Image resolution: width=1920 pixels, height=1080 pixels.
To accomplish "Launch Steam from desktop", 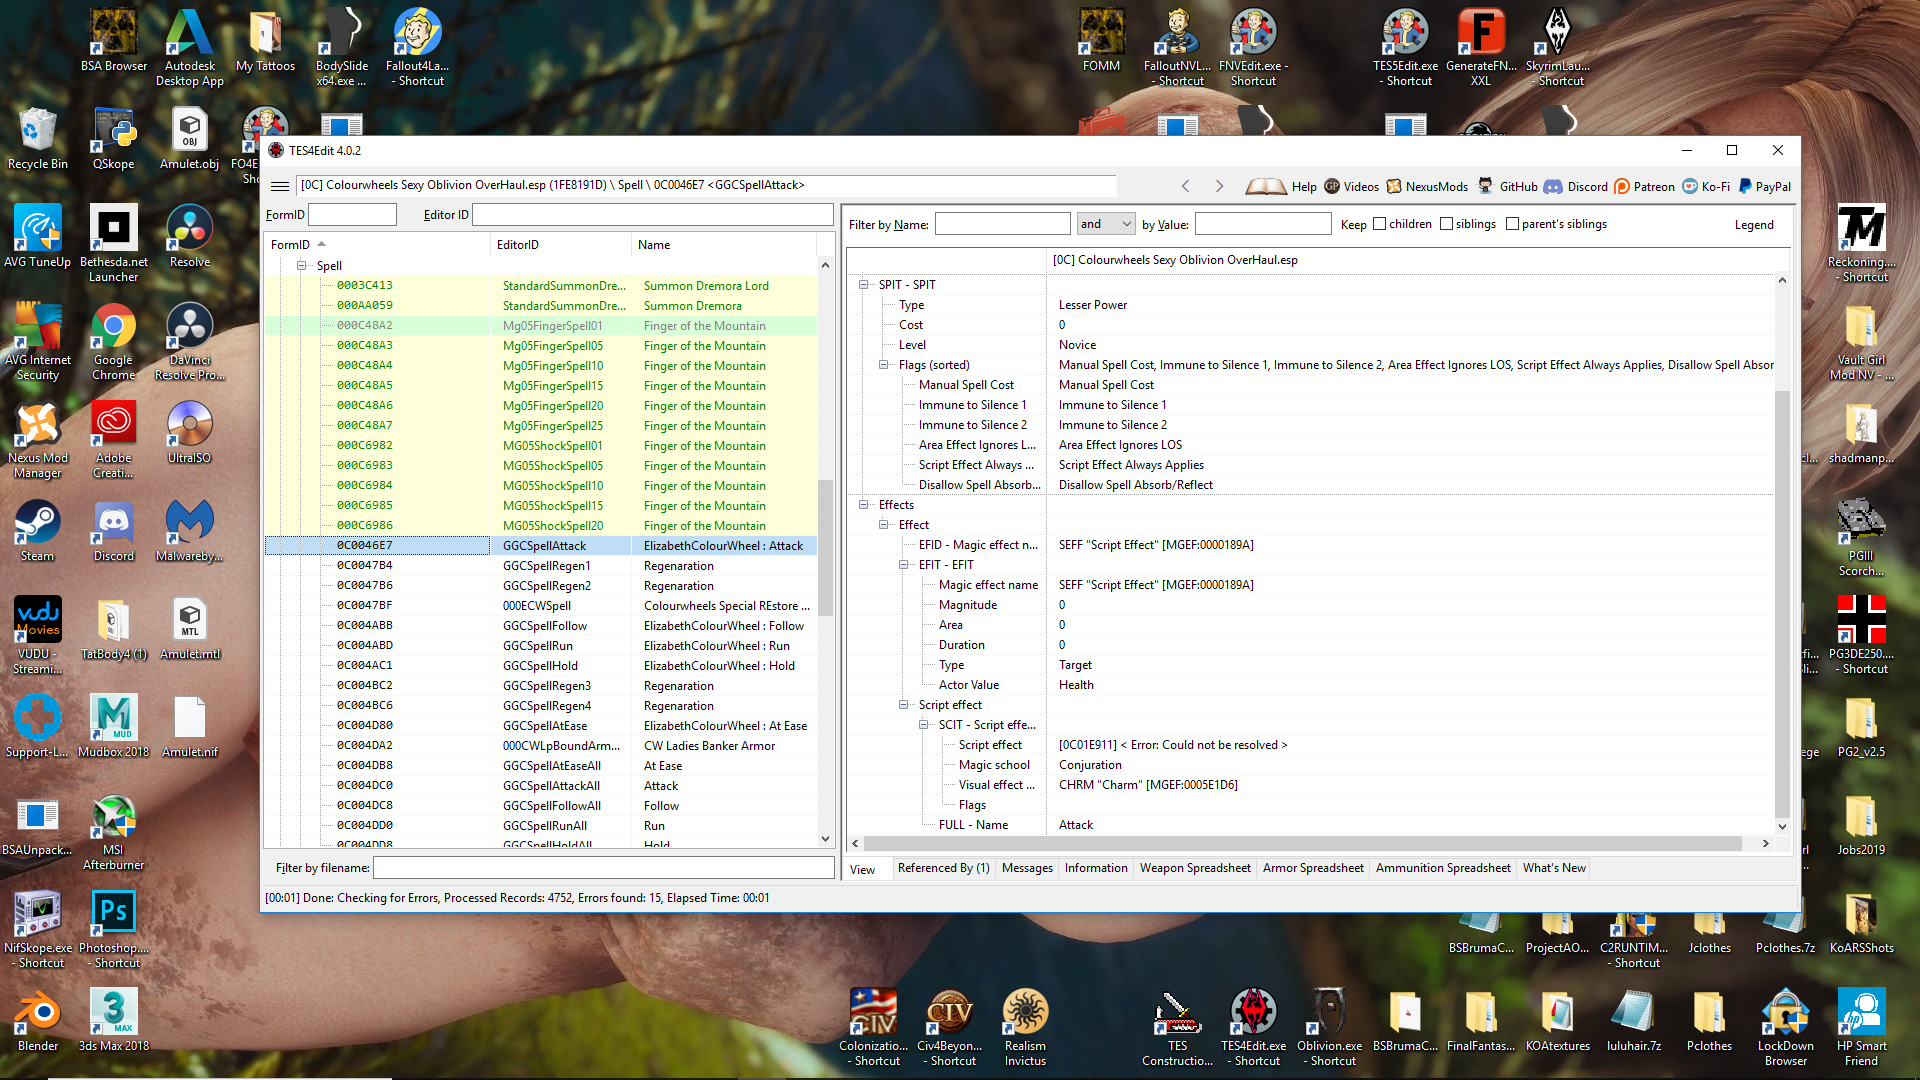I will pos(38,531).
